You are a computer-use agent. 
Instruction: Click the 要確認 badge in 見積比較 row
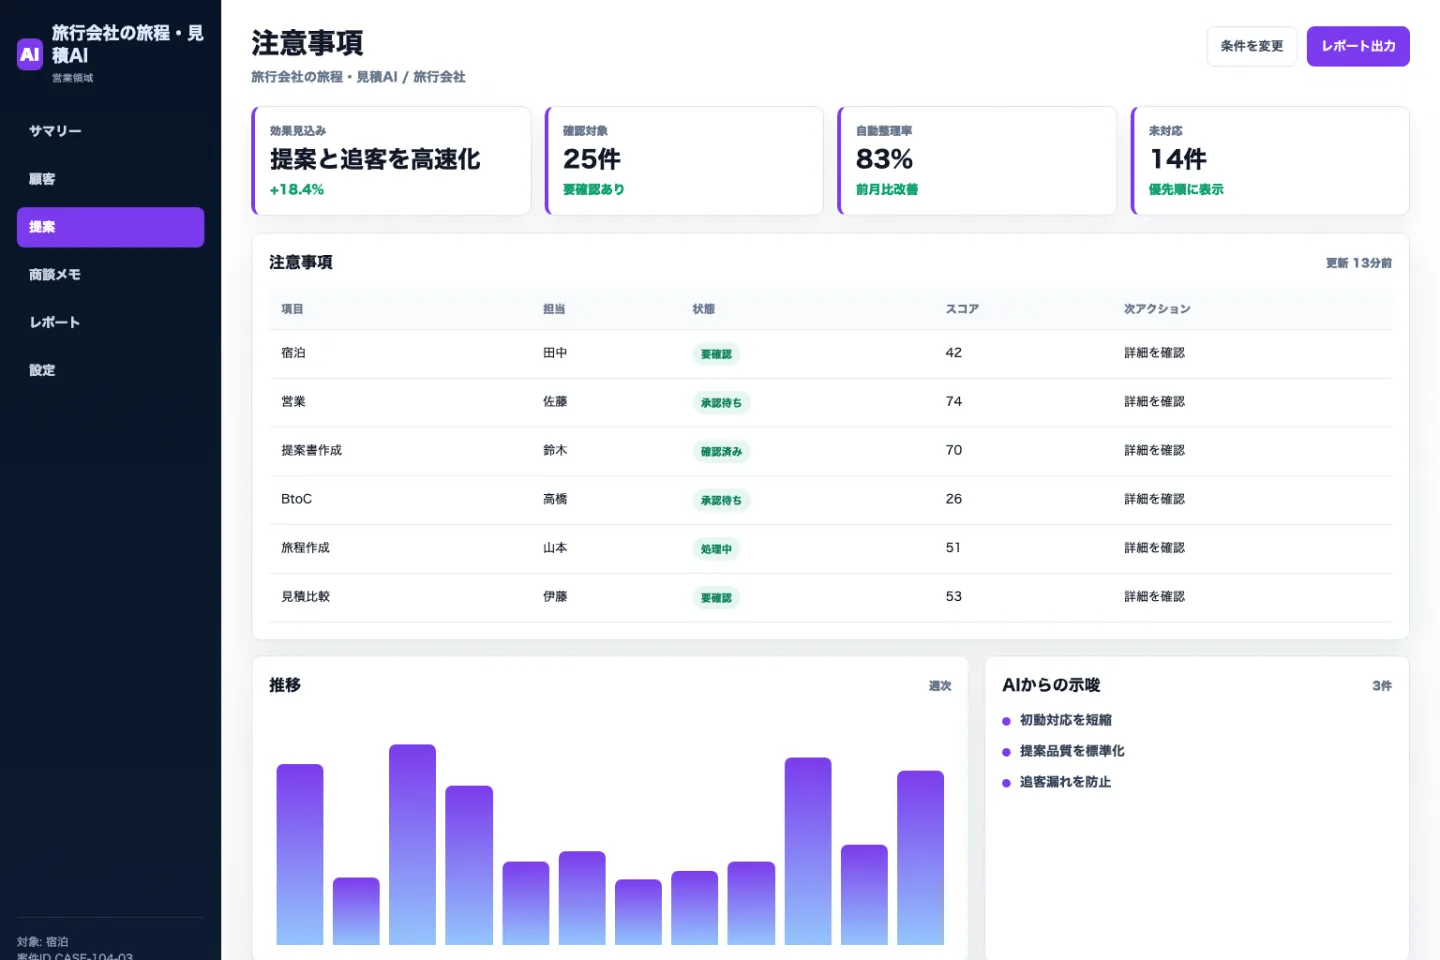click(716, 598)
